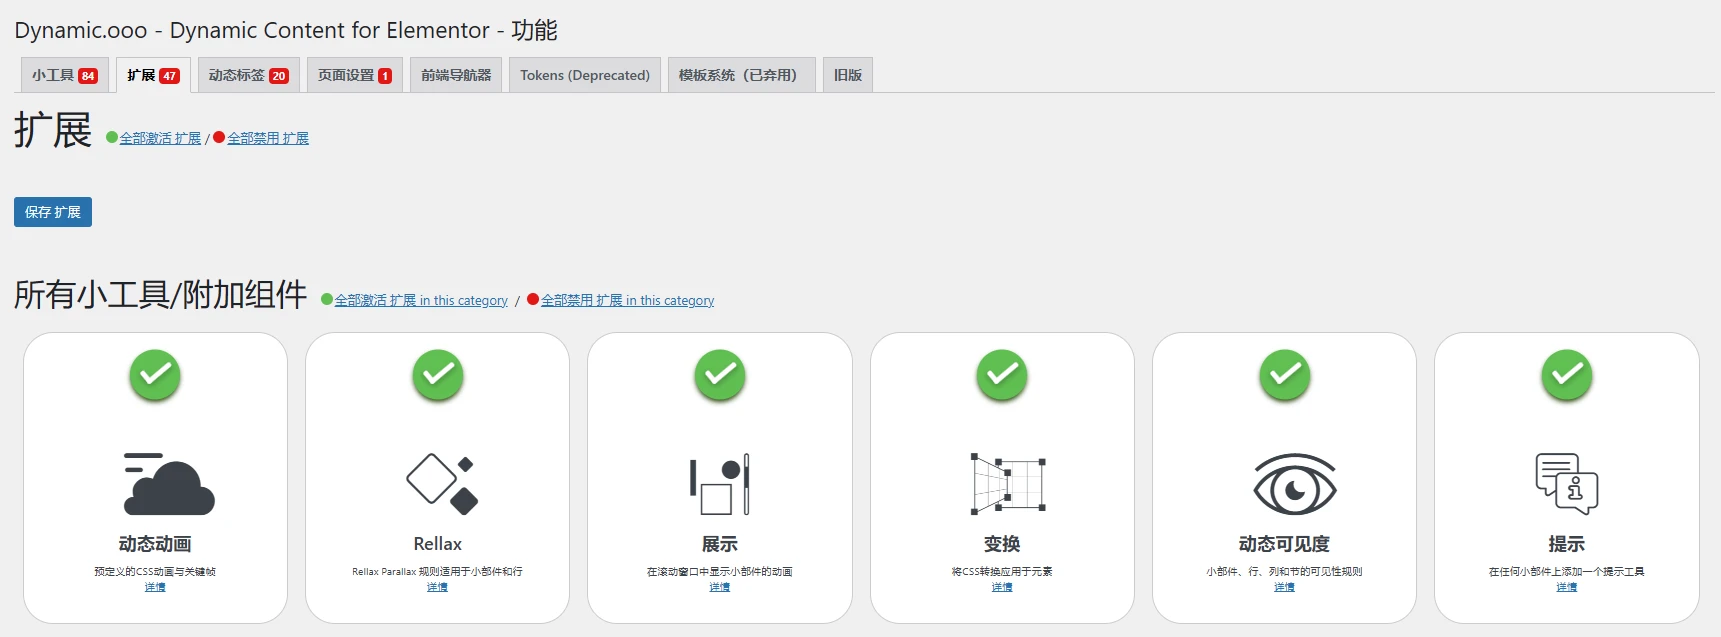Open 详情 link under 动态可见度
Viewport: 1721px width, 637px height.
pos(1285,587)
